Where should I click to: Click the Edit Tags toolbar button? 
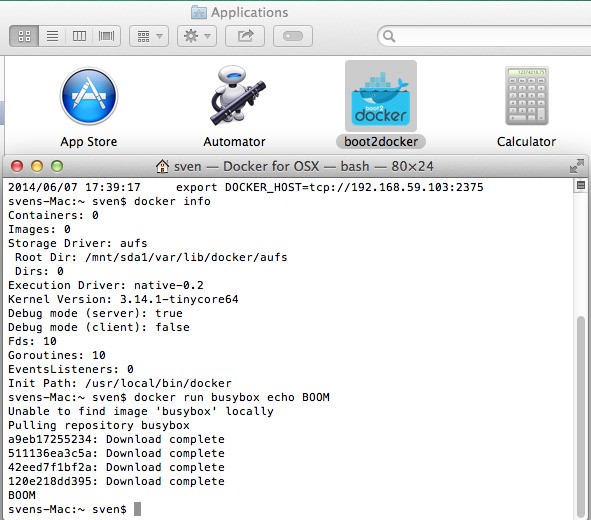click(293, 36)
